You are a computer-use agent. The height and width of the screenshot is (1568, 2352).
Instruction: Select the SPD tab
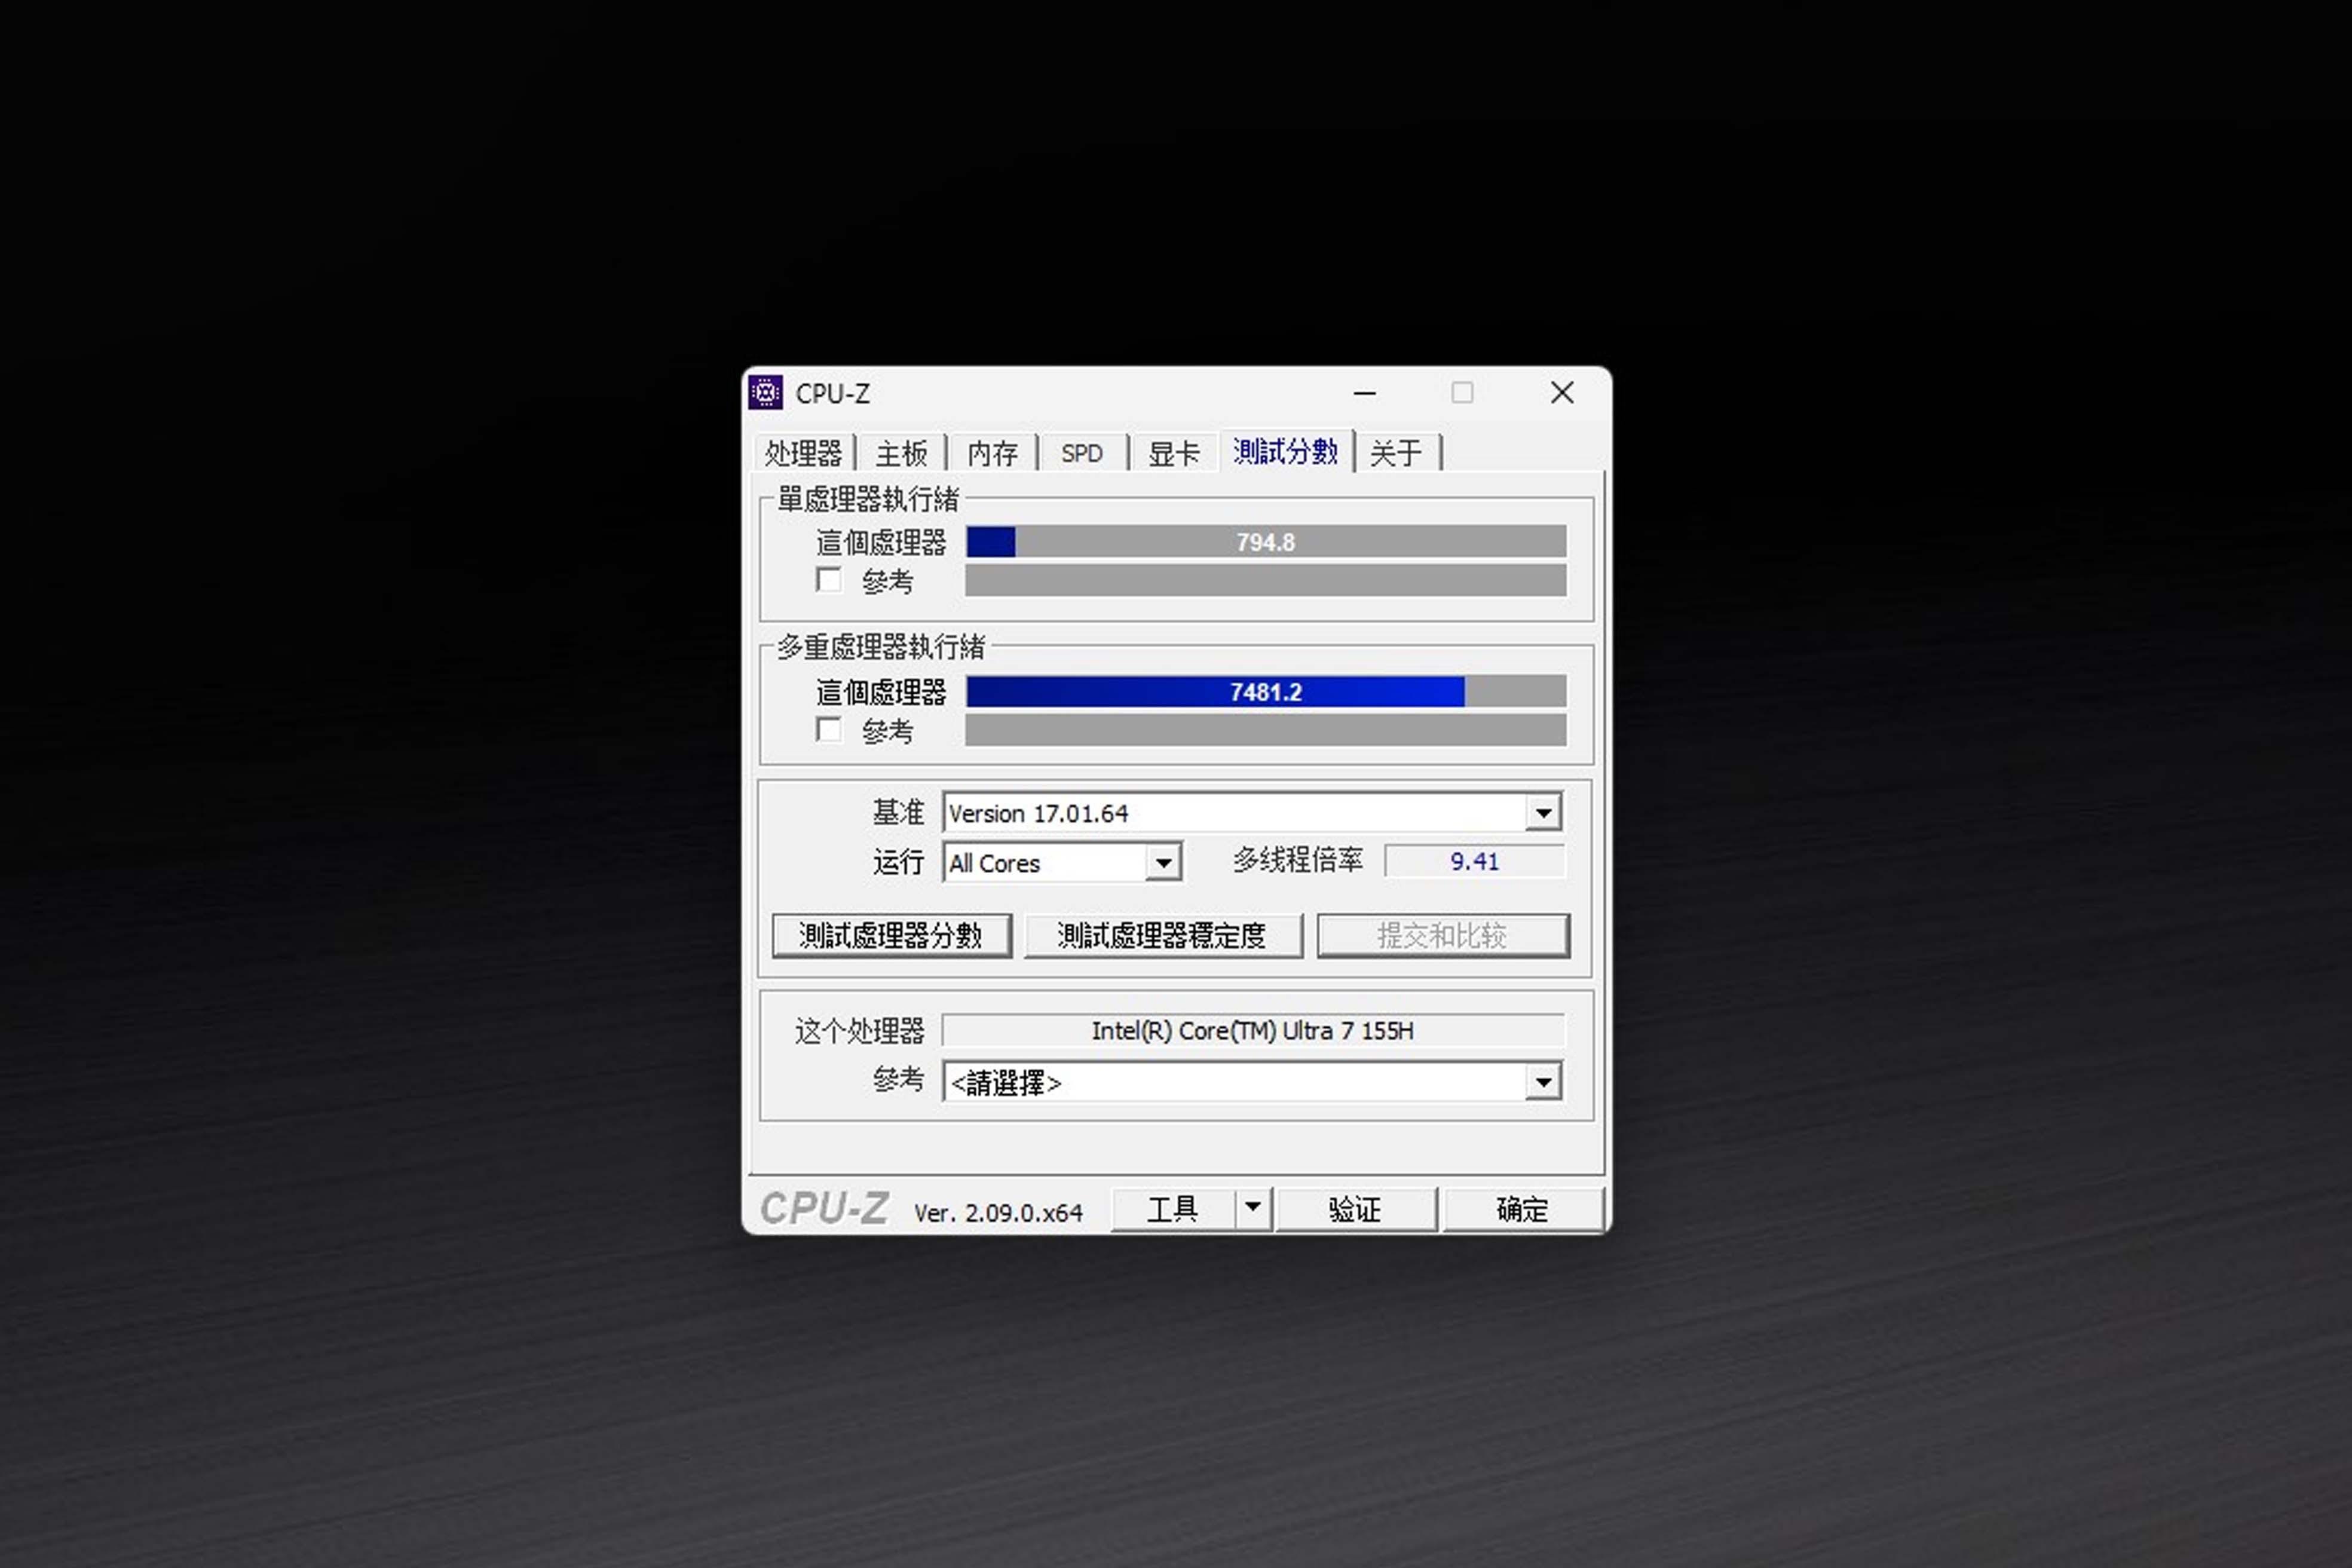pos(1082,453)
